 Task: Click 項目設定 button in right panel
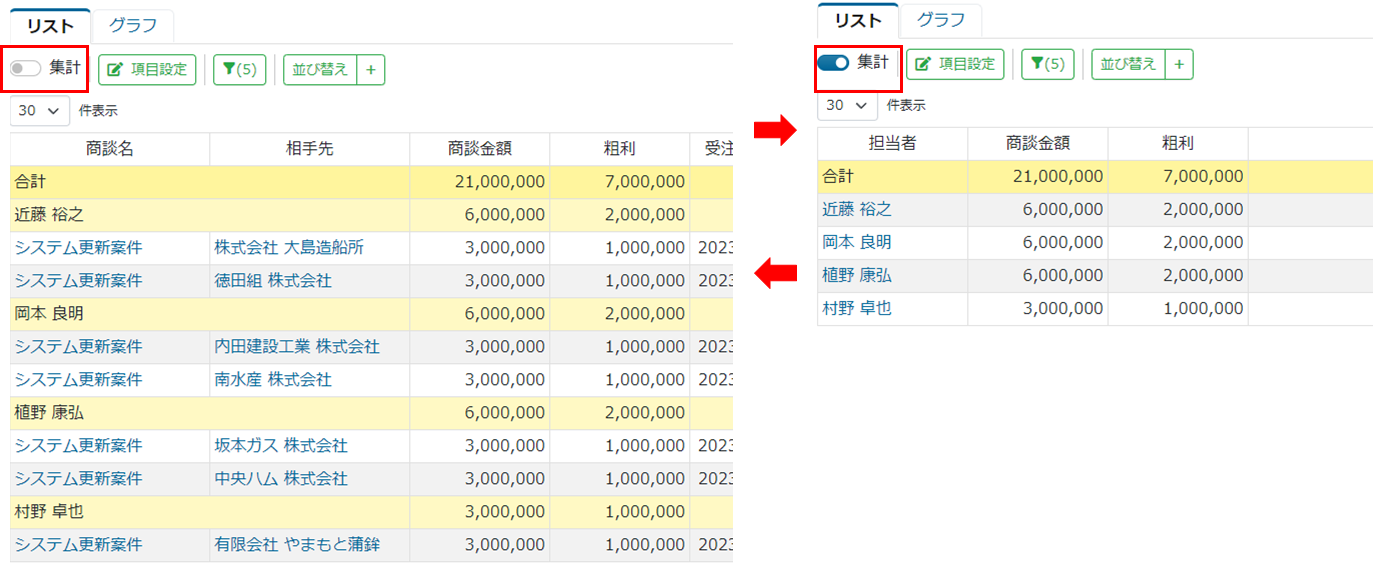pos(955,64)
